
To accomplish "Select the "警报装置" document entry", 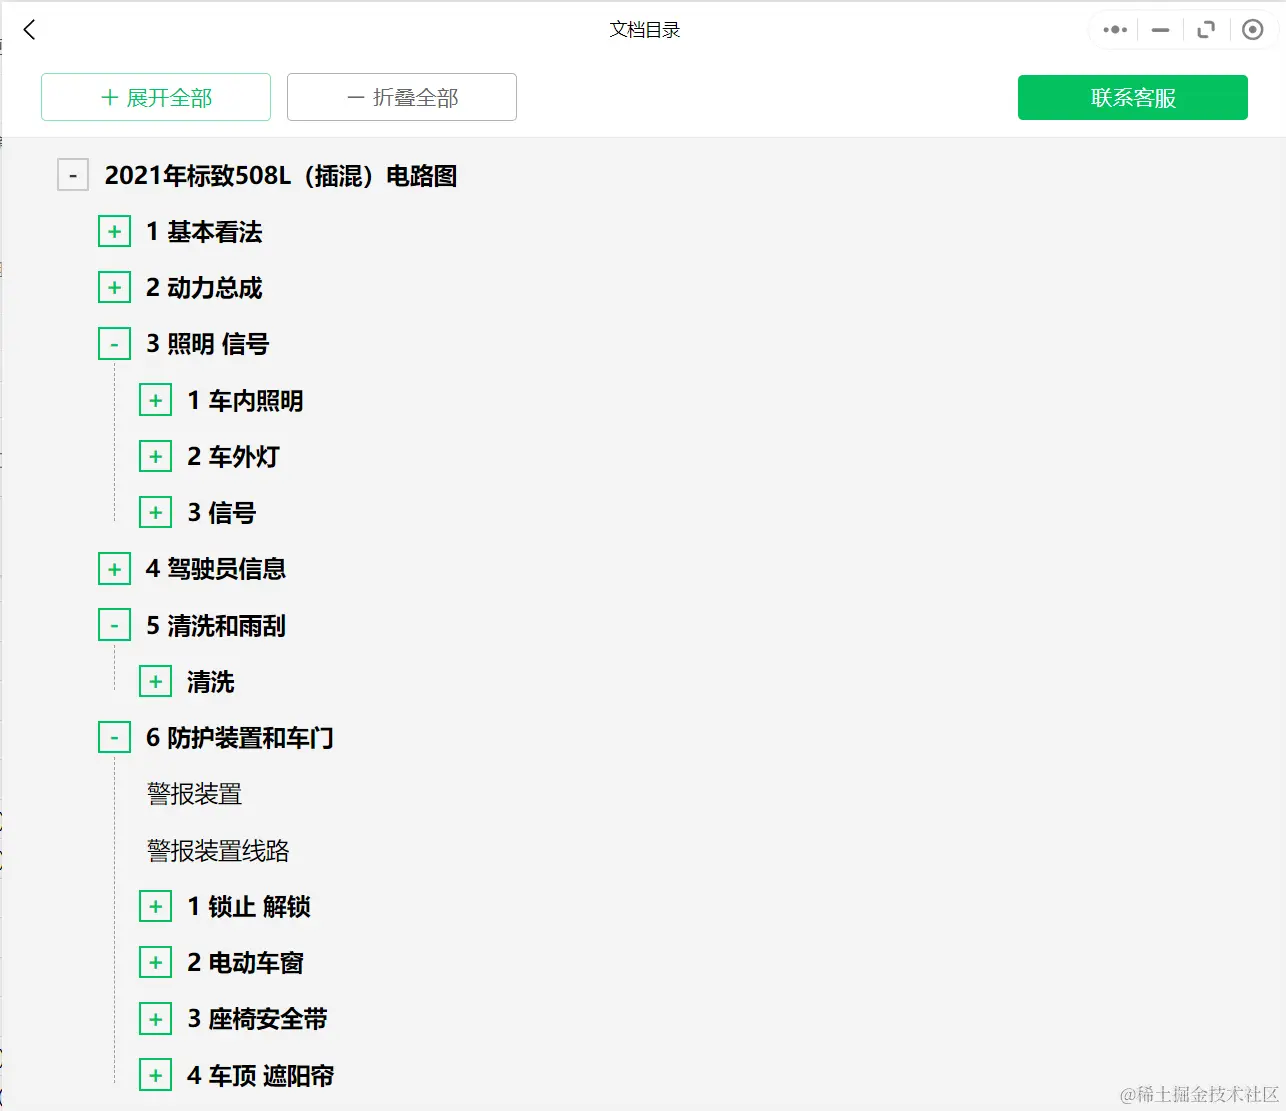I will click(x=193, y=793).
